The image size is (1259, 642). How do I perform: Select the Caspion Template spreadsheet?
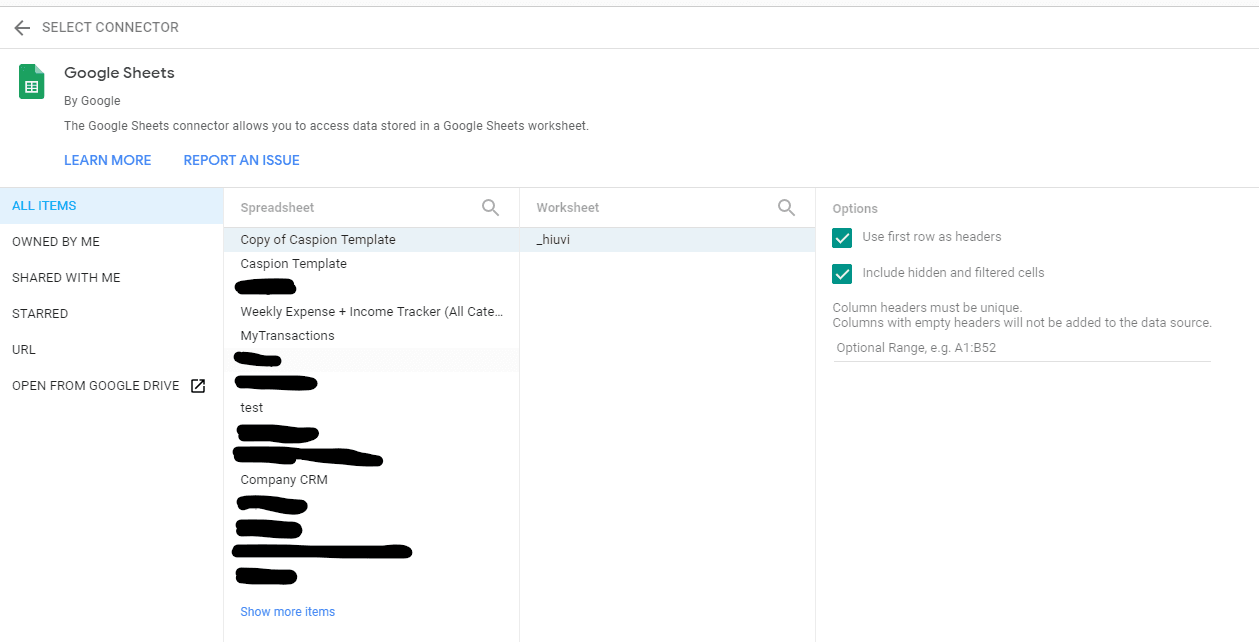(371, 264)
